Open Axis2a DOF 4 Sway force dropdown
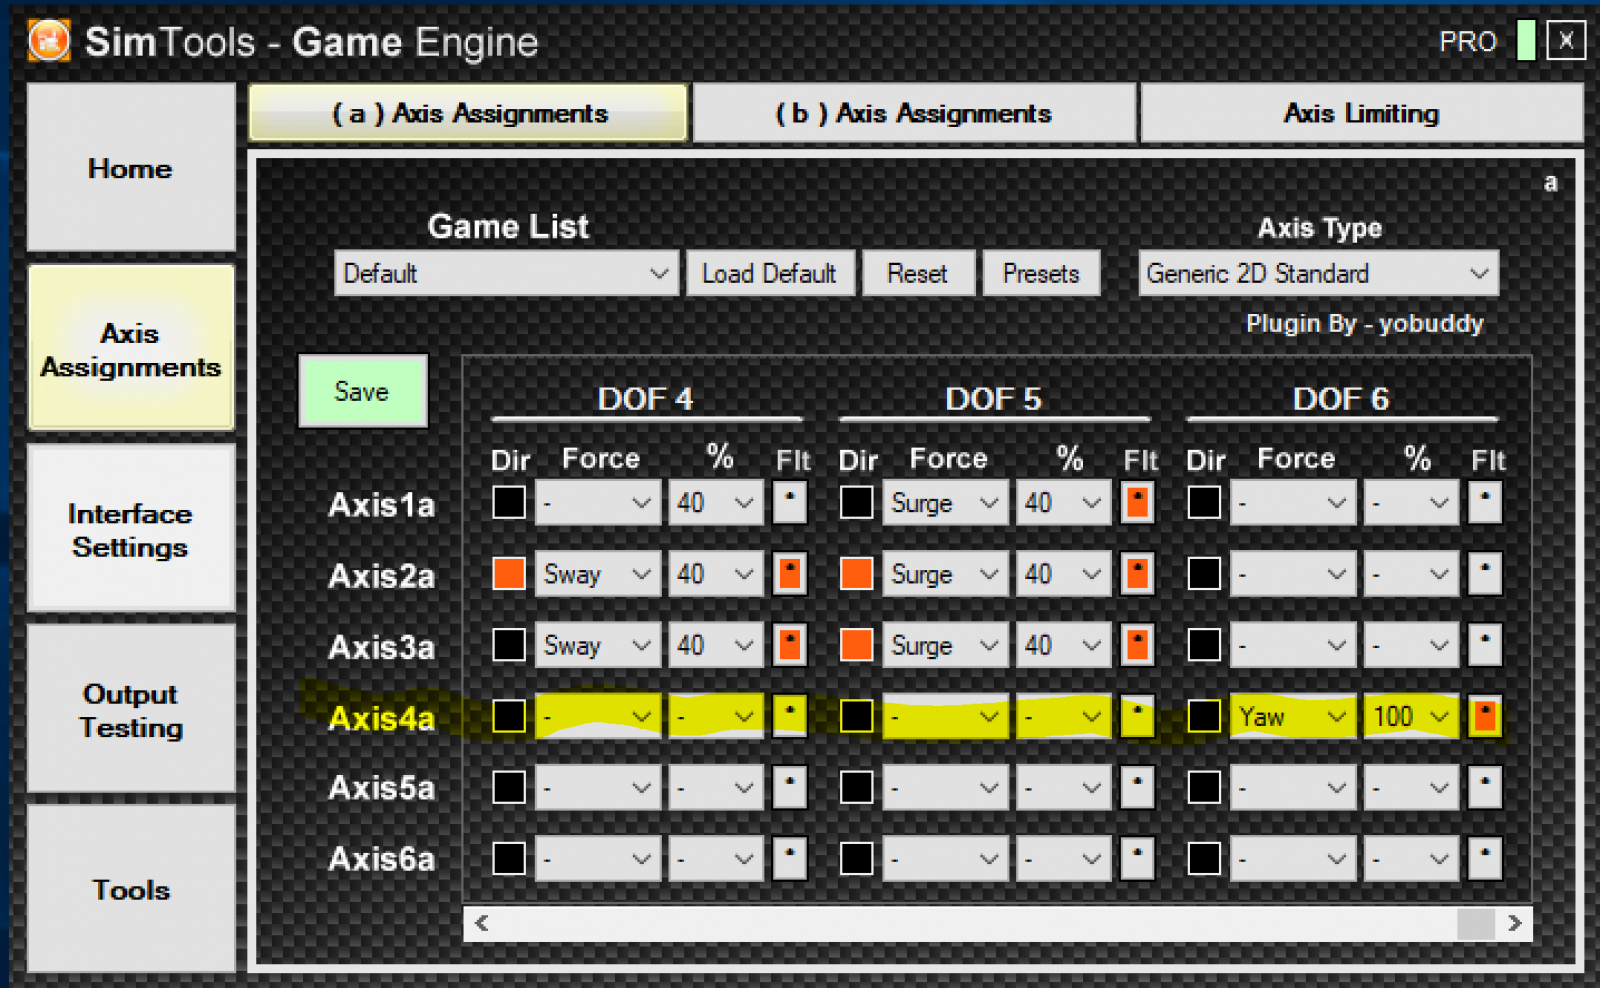The width and height of the screenshot is (1600, 988). (x=598, y=574)
